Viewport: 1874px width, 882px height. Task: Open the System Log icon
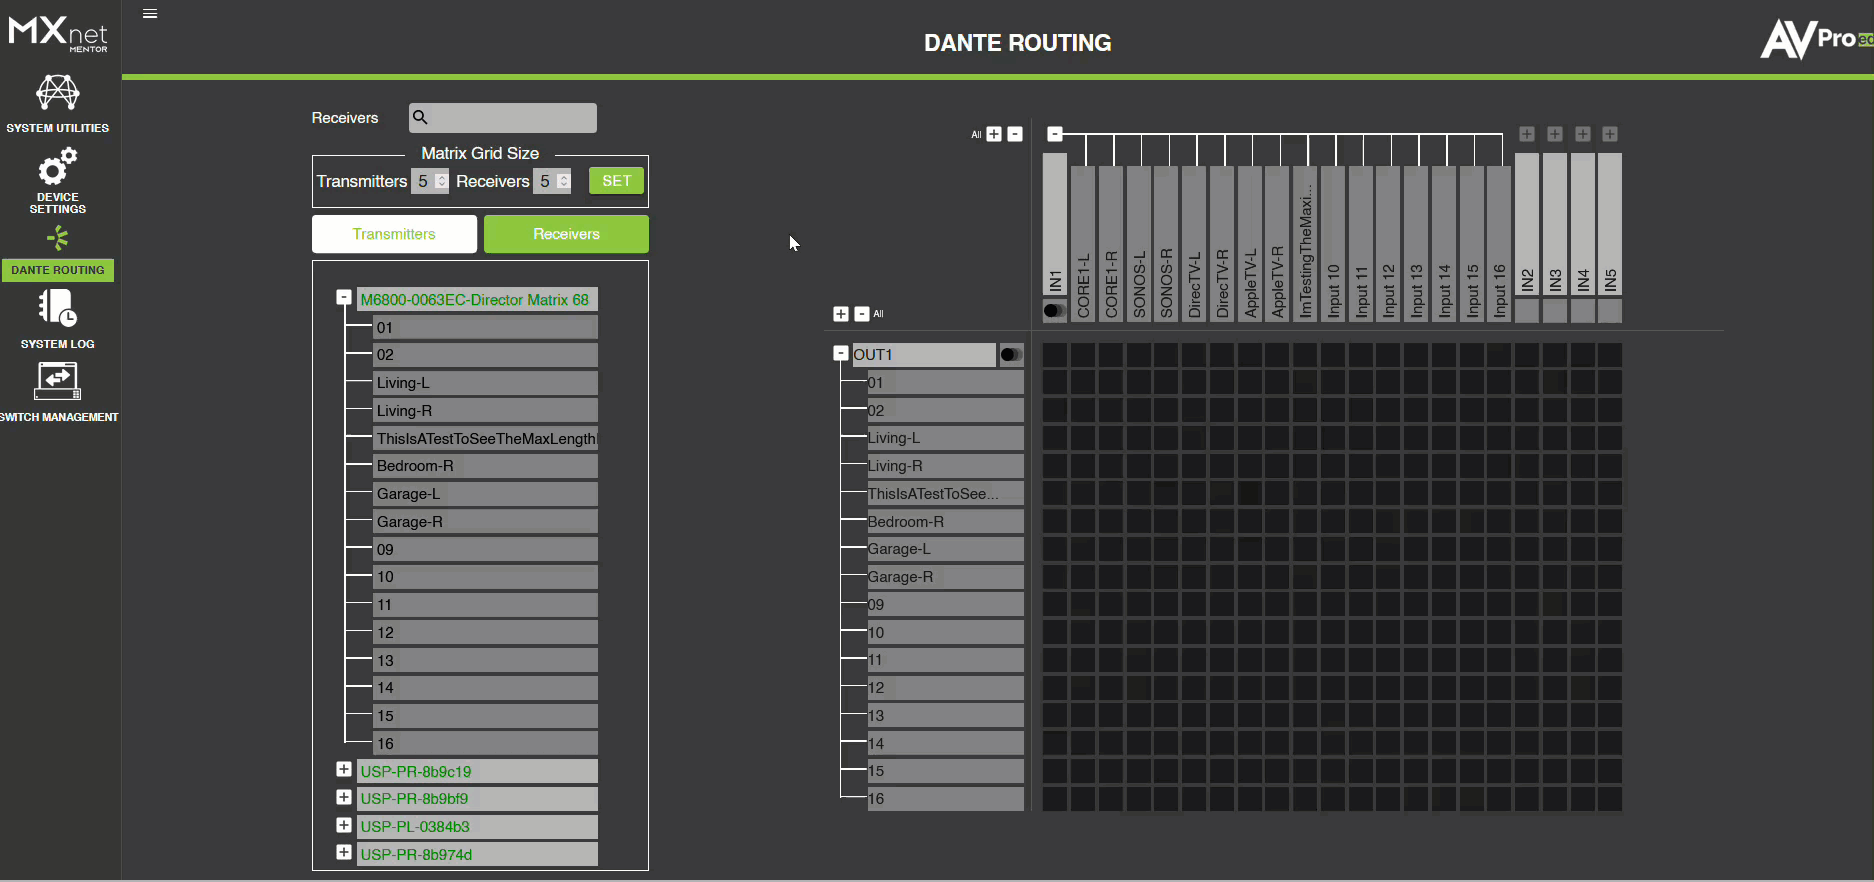[x=57, y=309]
